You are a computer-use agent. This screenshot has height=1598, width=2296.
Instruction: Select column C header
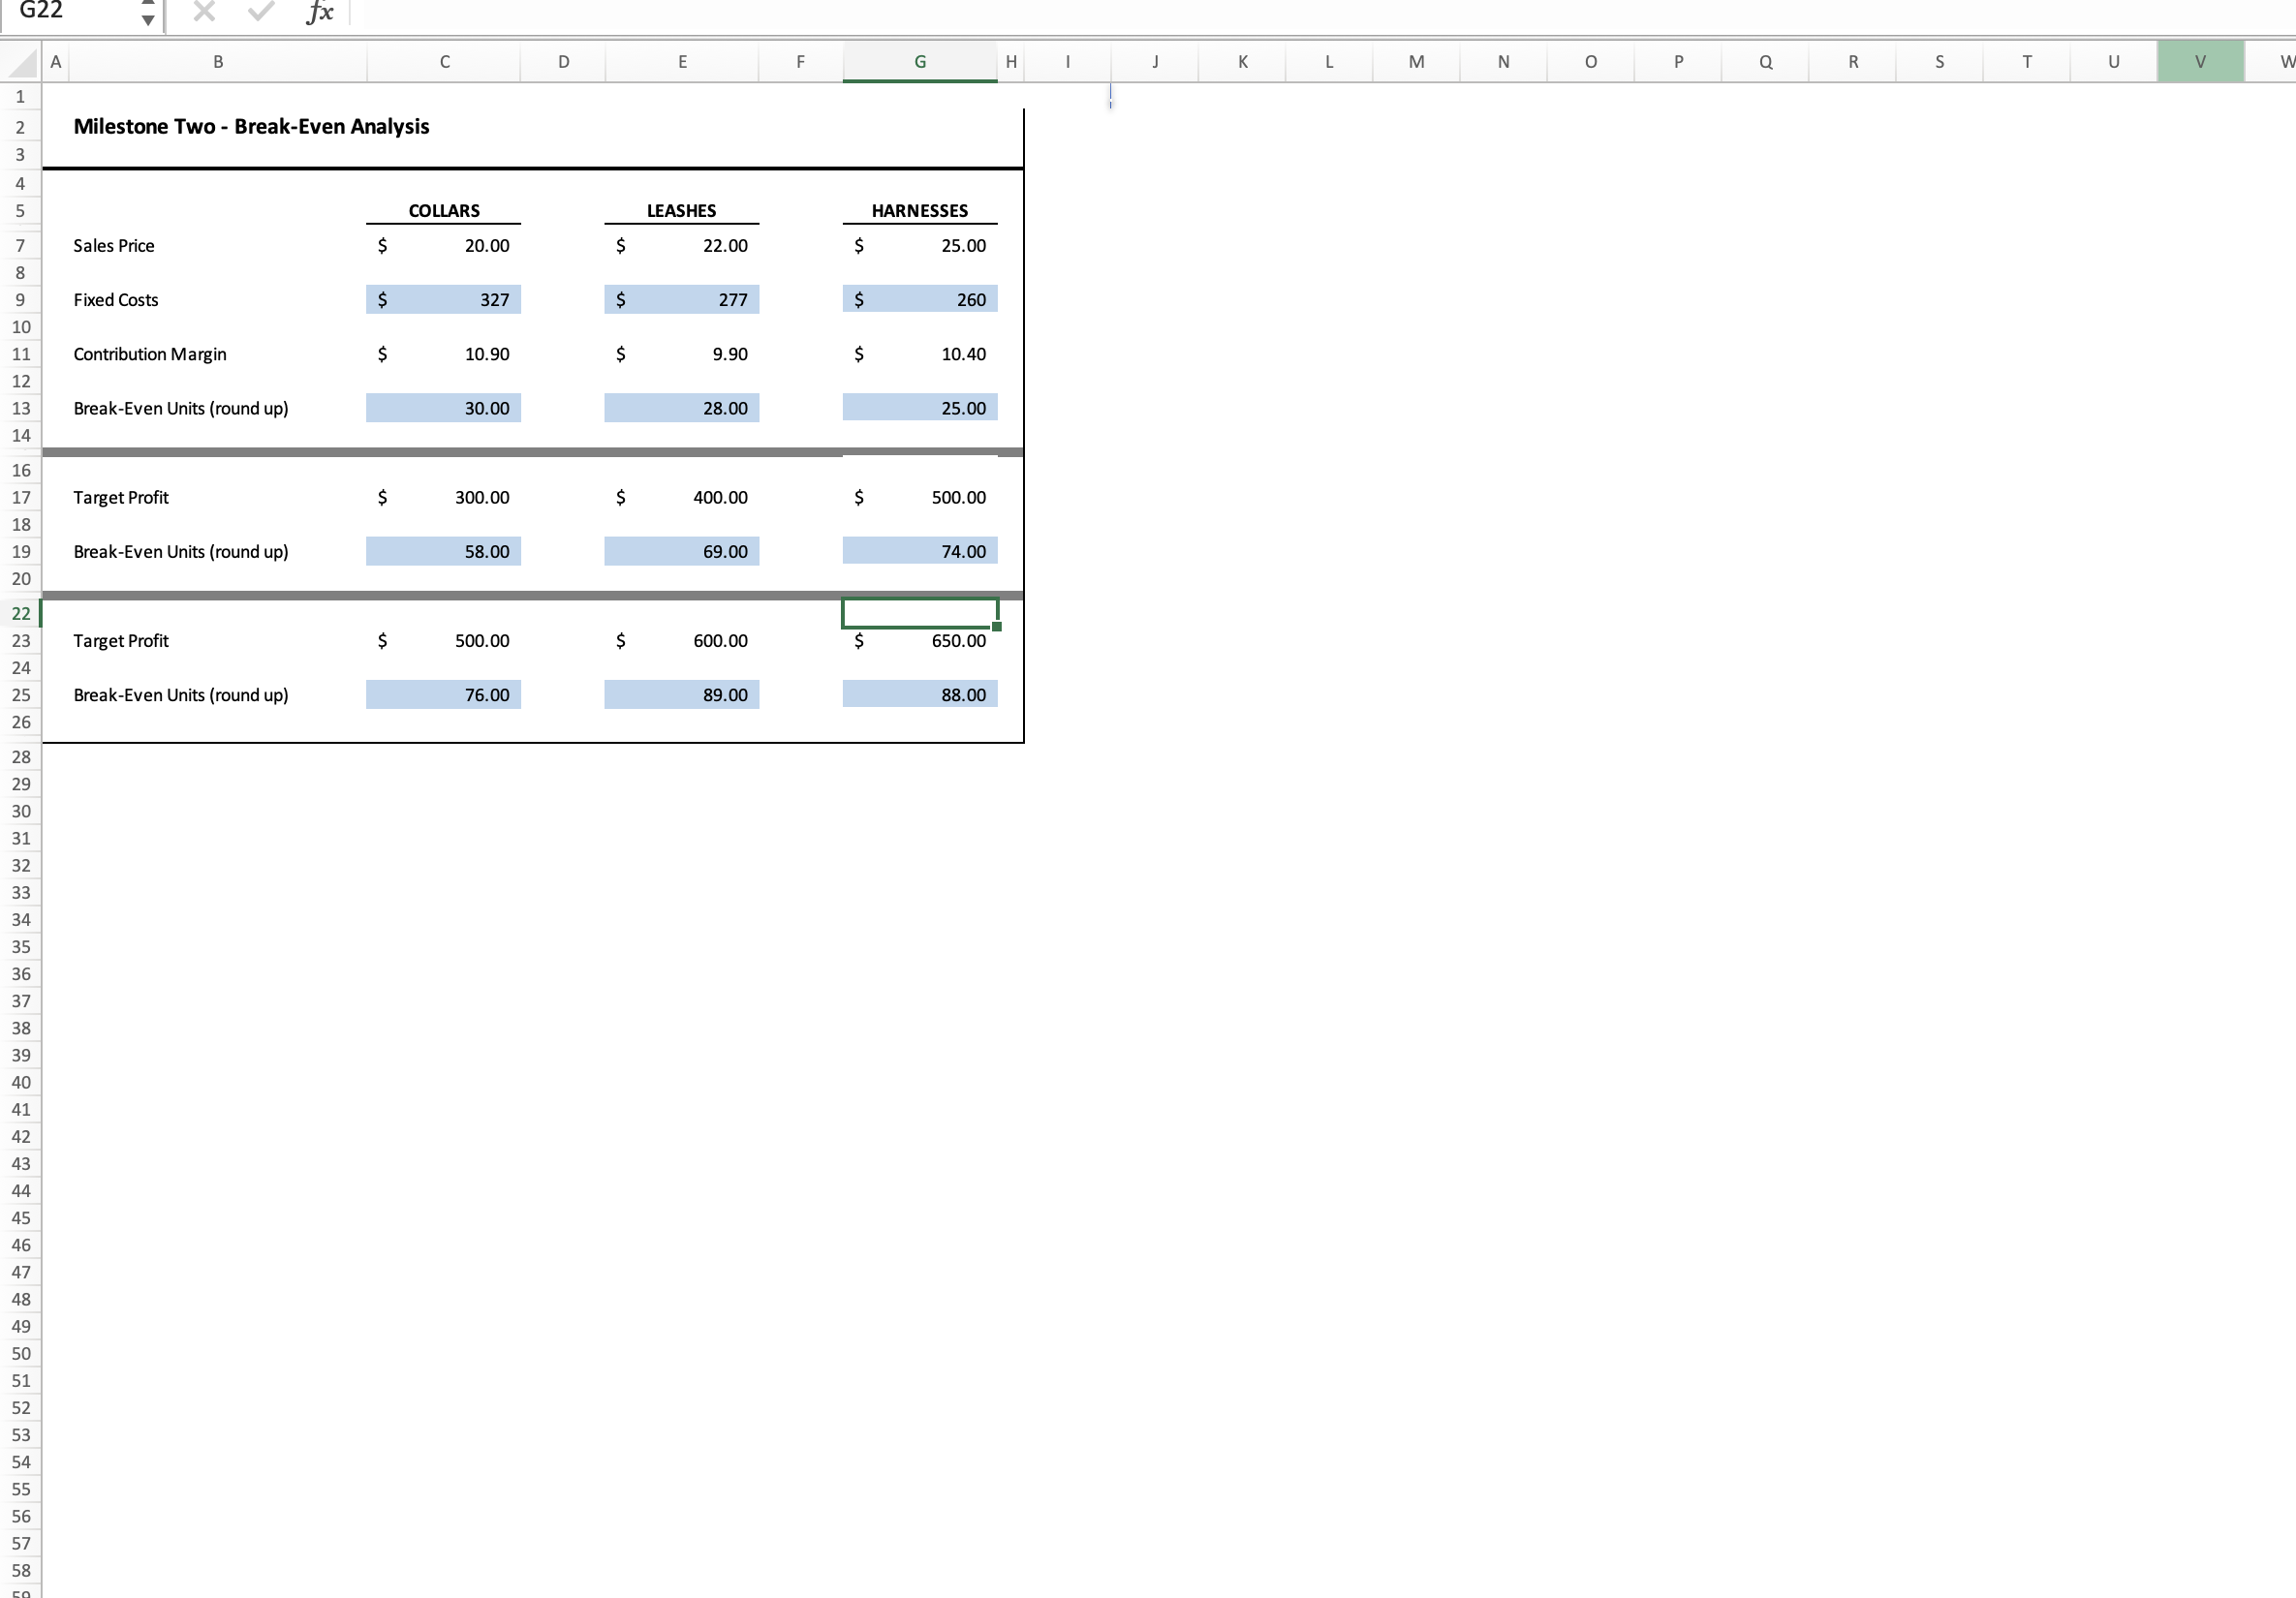coord(444,61)
